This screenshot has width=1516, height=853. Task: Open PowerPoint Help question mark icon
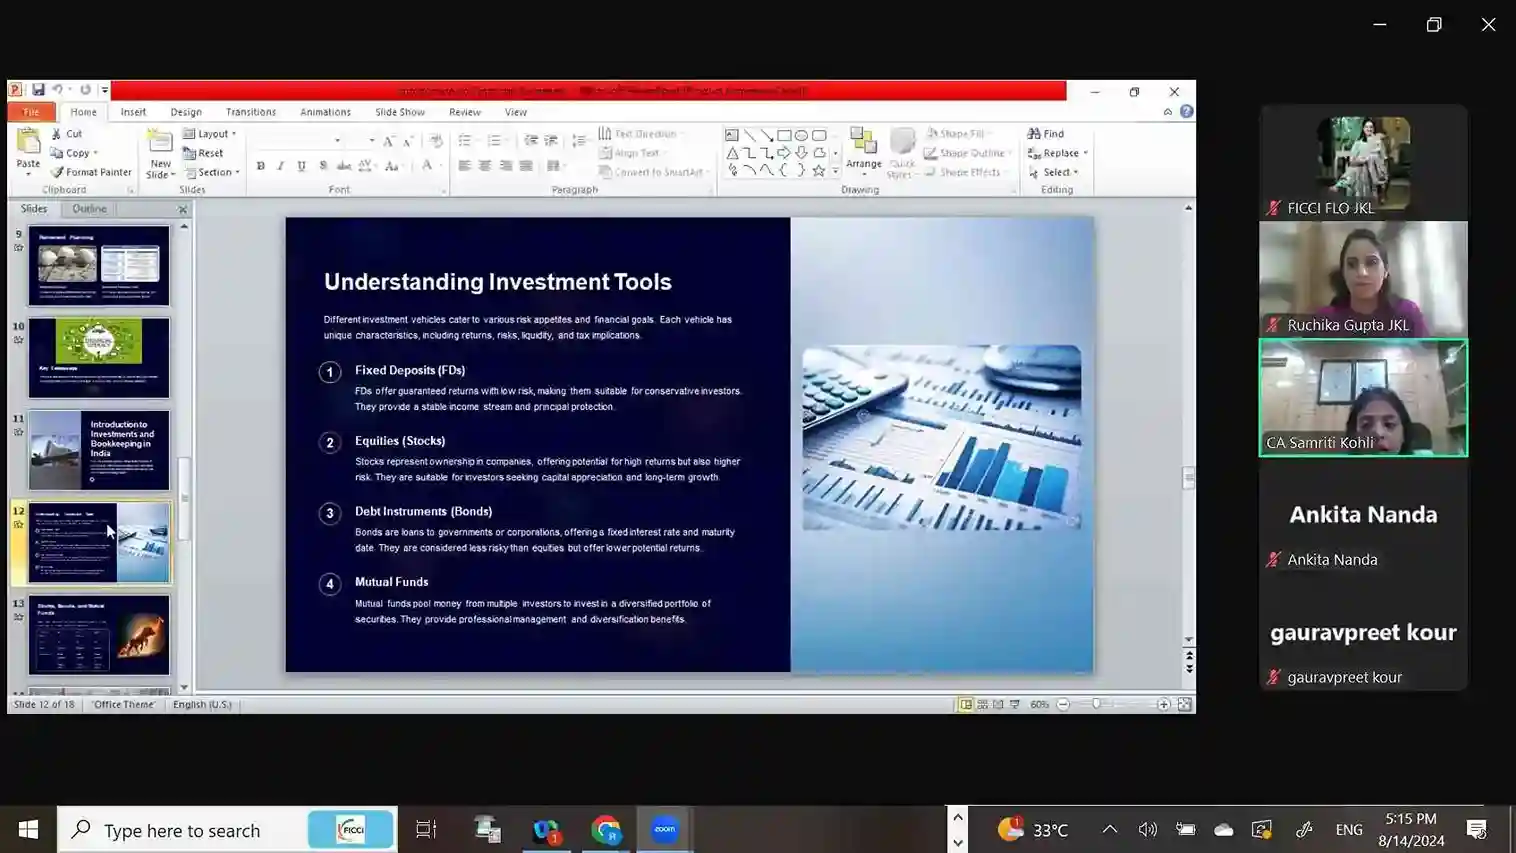[1186, 112]
